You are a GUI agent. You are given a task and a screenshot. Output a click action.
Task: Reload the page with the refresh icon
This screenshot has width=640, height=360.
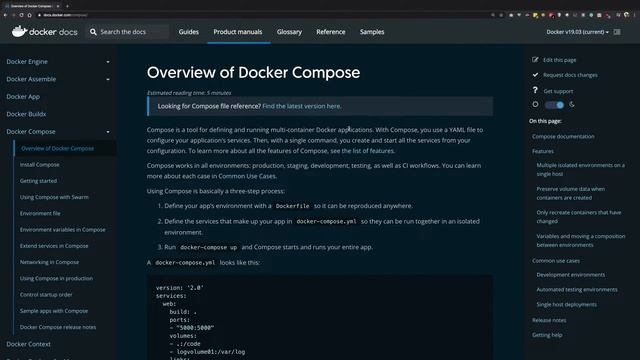pyautogui.click(x=21, y=15)
